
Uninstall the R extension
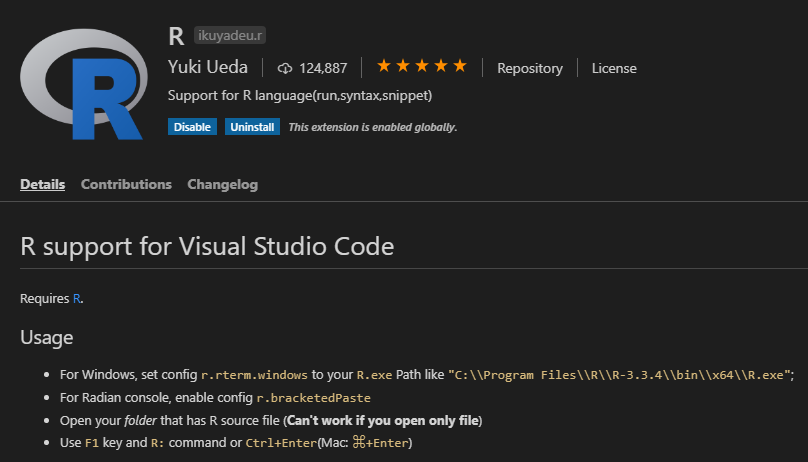click(251, 127)
